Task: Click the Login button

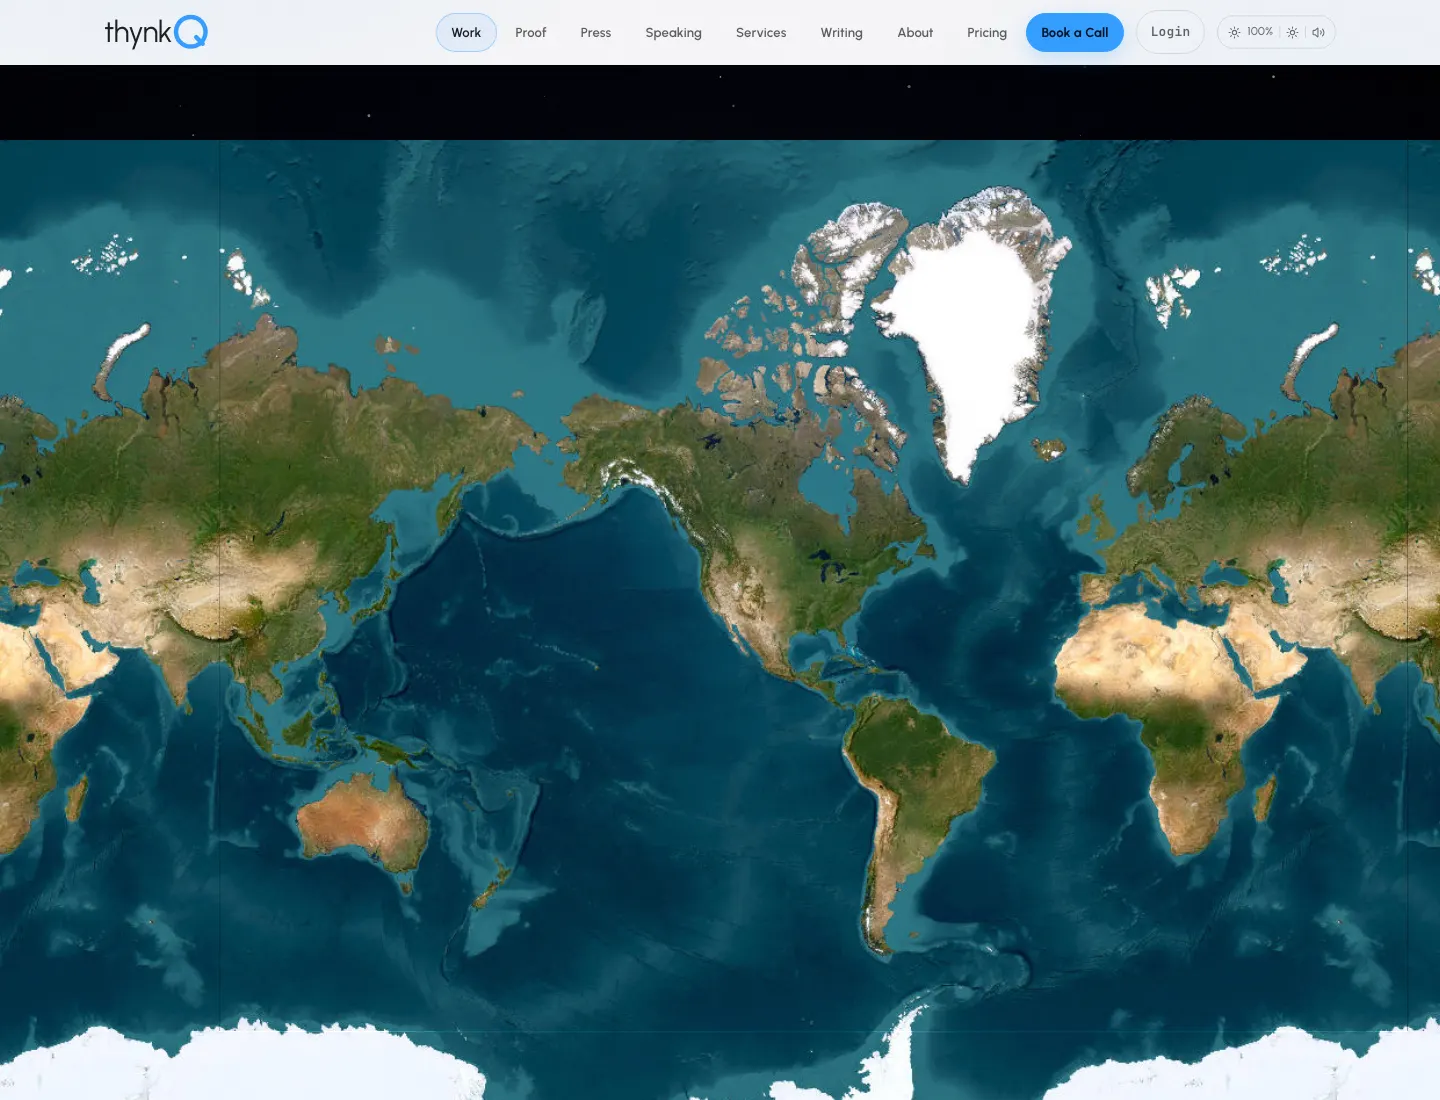Action: (x=1170, y=32)
